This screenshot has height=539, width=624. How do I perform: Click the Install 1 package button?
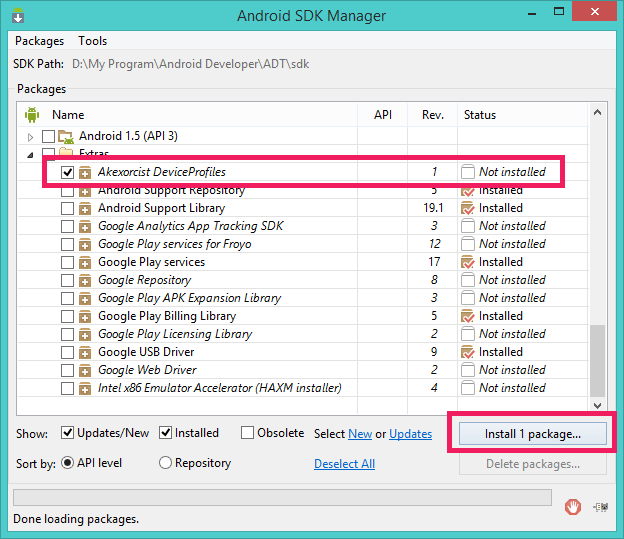(532, 434)
